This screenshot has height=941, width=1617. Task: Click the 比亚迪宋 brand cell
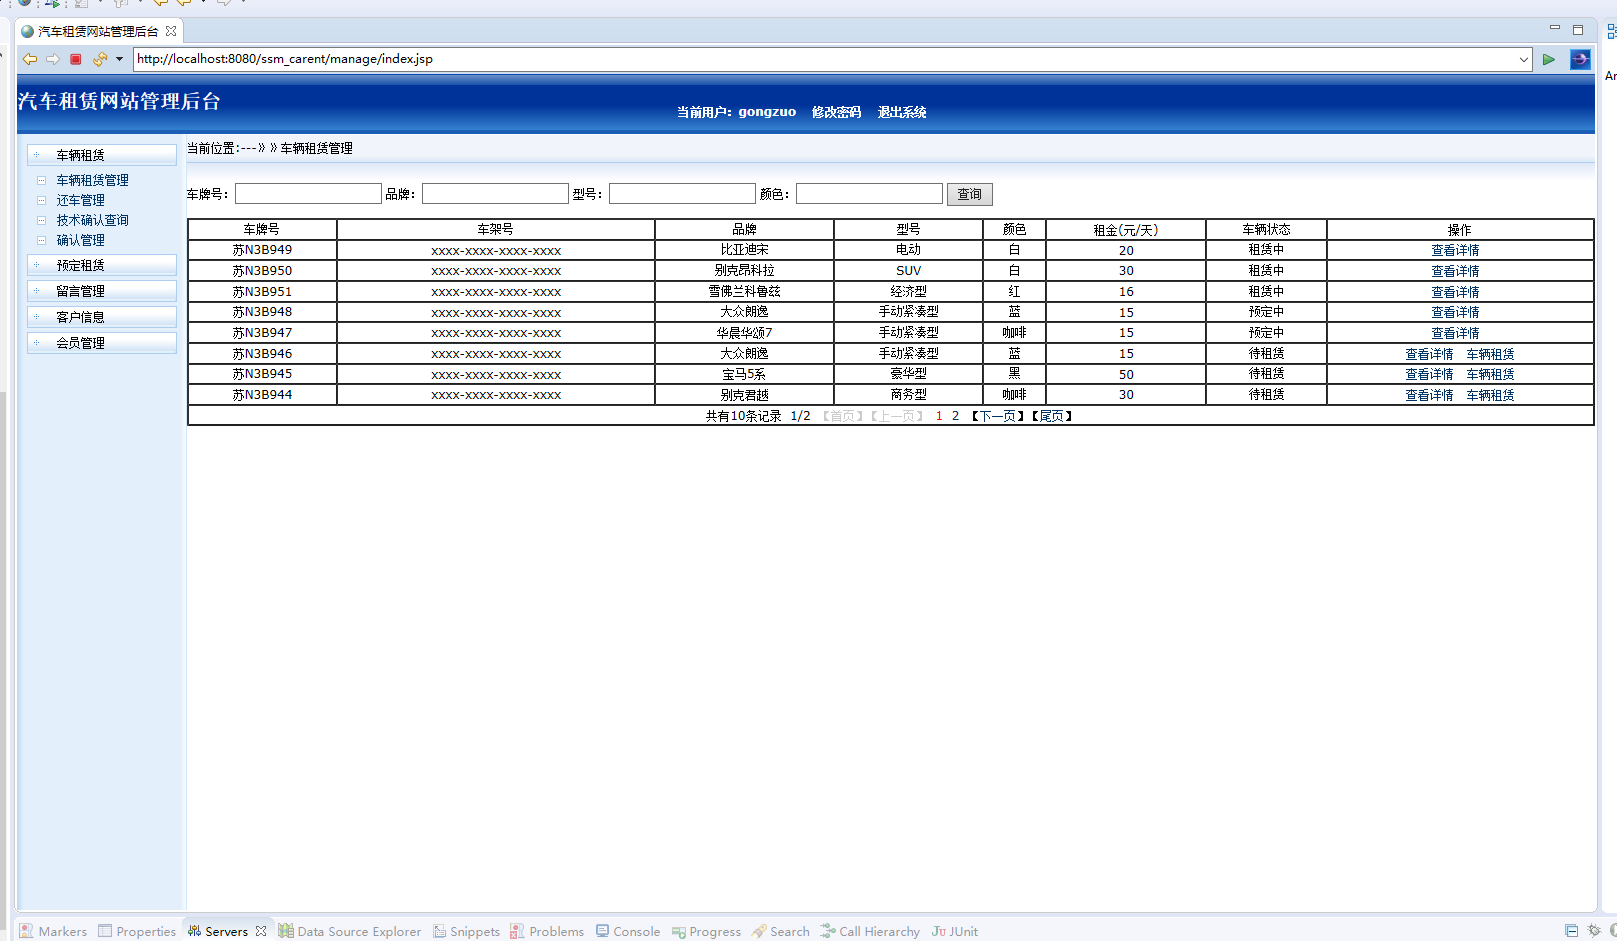tap(745, 250)
